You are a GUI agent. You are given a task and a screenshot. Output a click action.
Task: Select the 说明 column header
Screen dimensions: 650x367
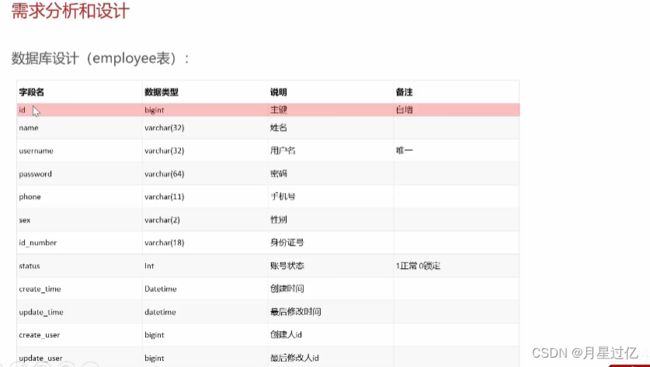278,92
